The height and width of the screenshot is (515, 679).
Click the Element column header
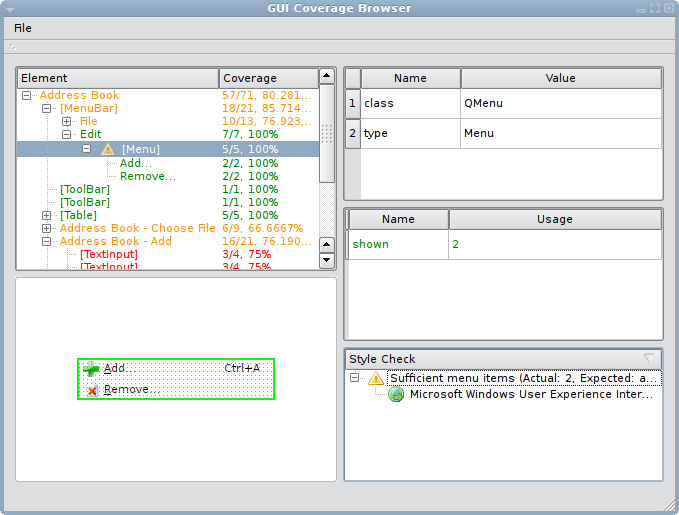[x=118, y=78]
